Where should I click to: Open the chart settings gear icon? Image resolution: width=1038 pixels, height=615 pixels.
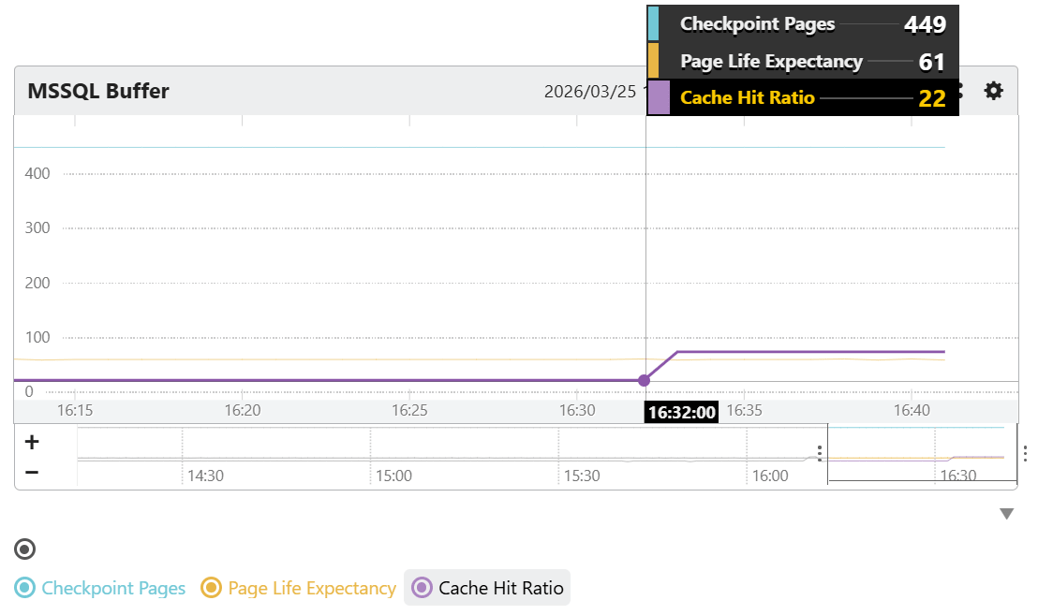click(x=992, y=91)
